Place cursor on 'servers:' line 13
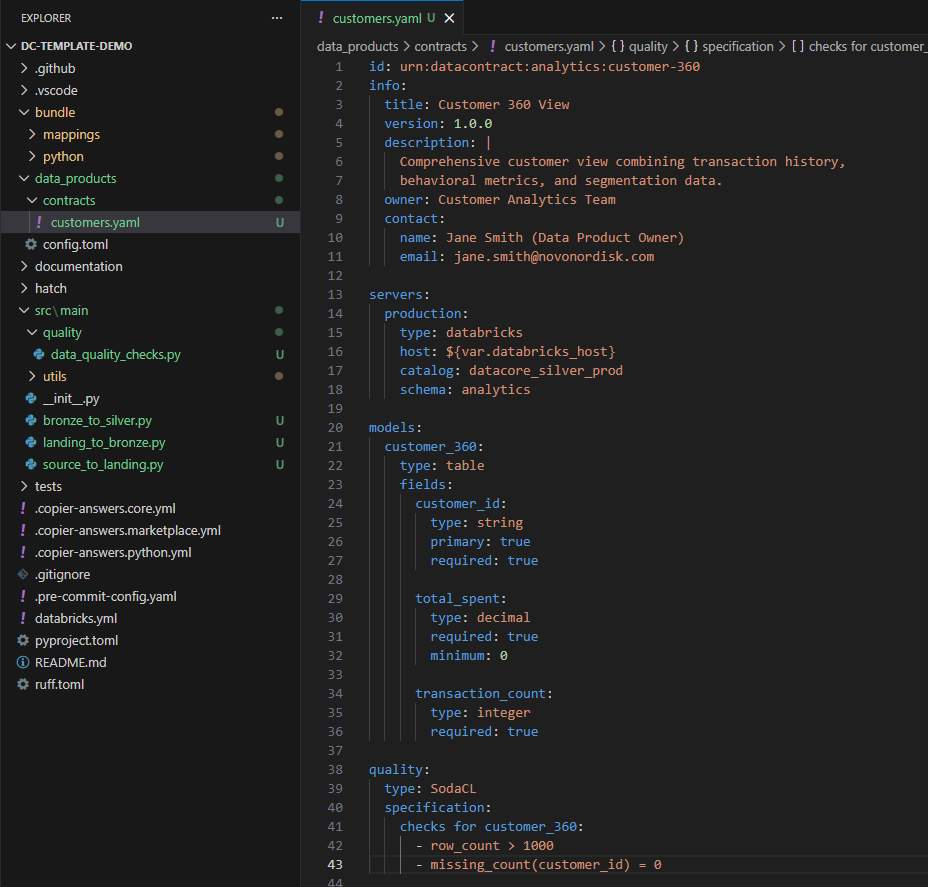This screenshot has height=887, width=928. coord(399,294)
